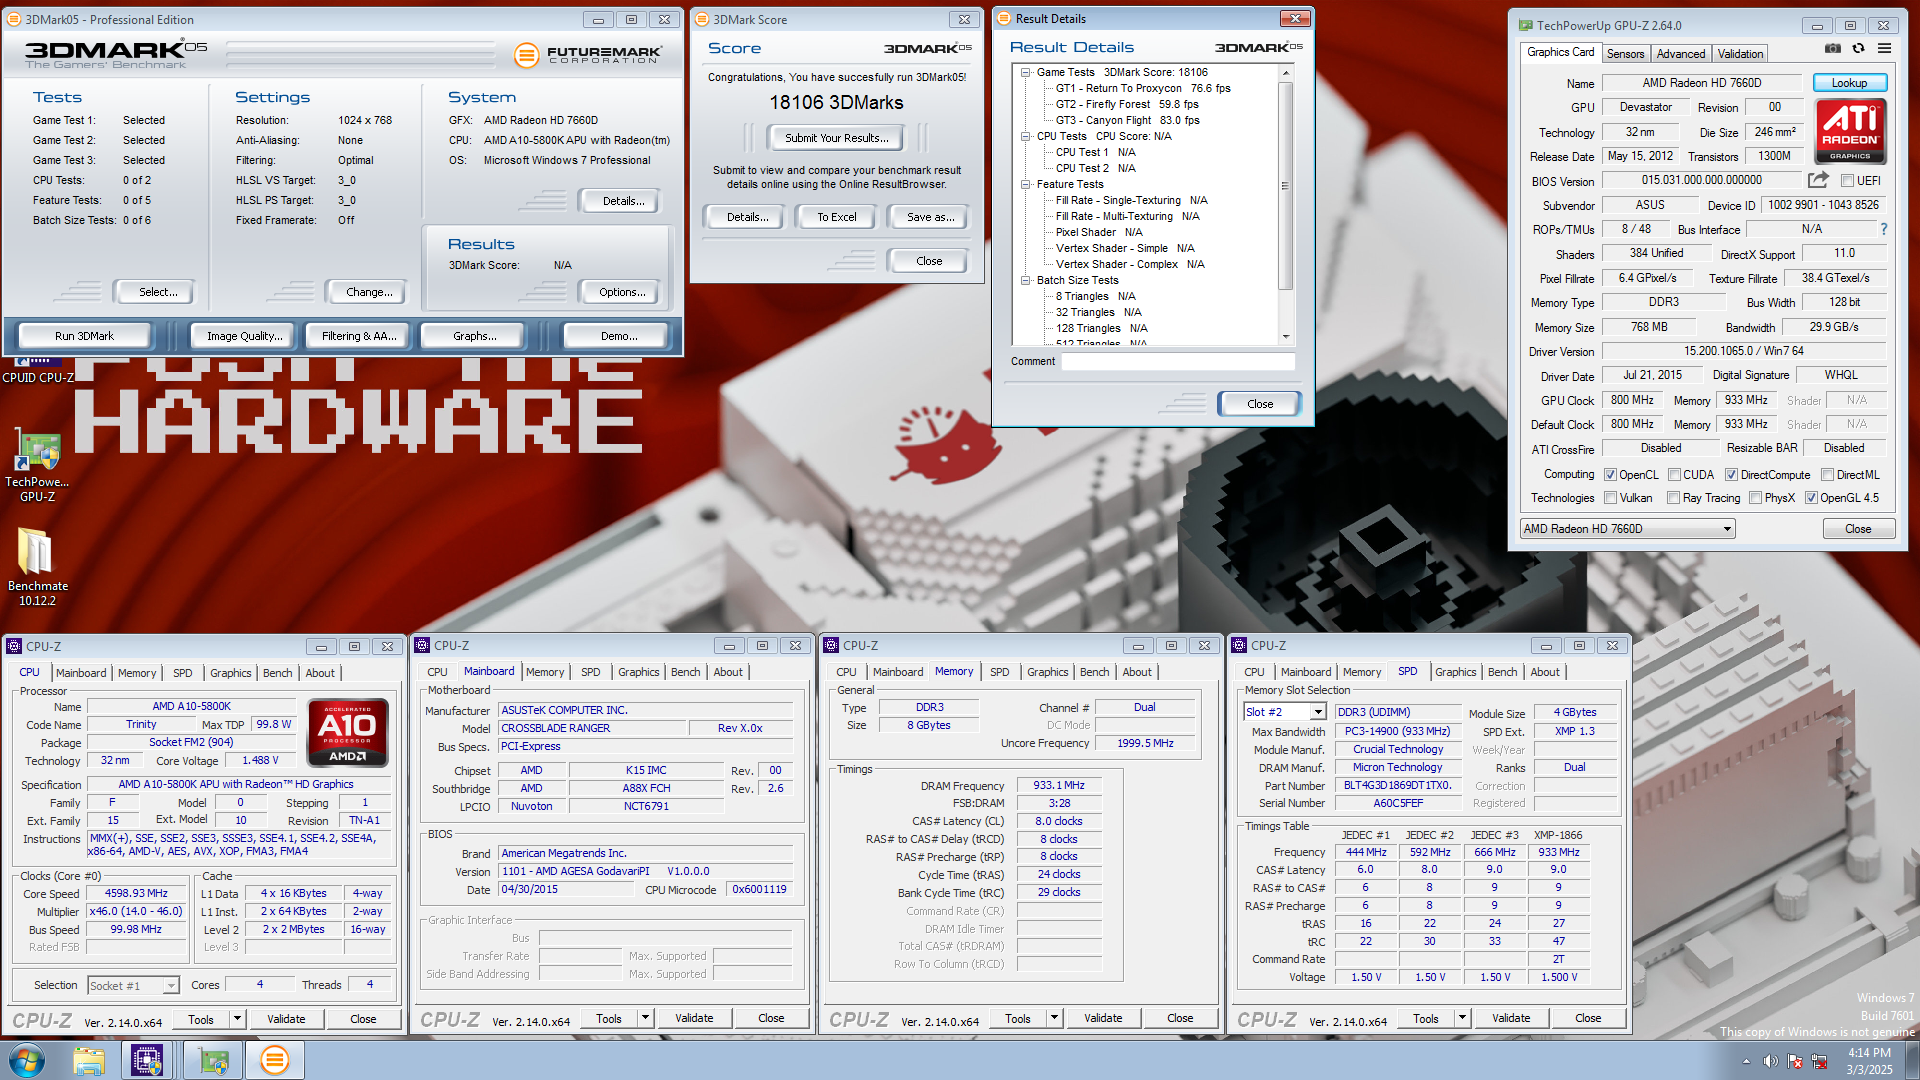Show hidden tray icons arrow

pyautogui.click(x=1746, y=1061)
